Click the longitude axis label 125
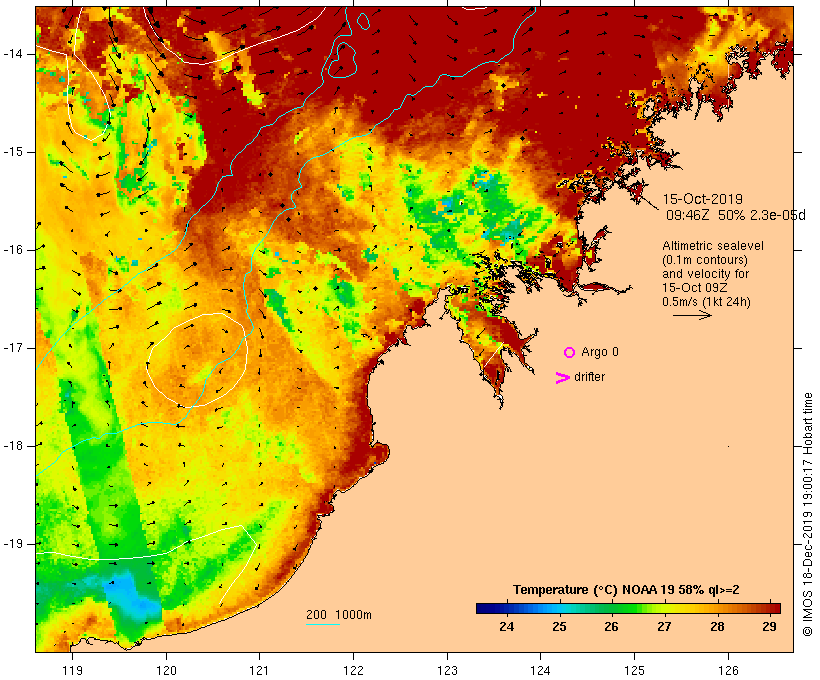The image size is (820, 680). pyautogui.click(x=635, y=670)
